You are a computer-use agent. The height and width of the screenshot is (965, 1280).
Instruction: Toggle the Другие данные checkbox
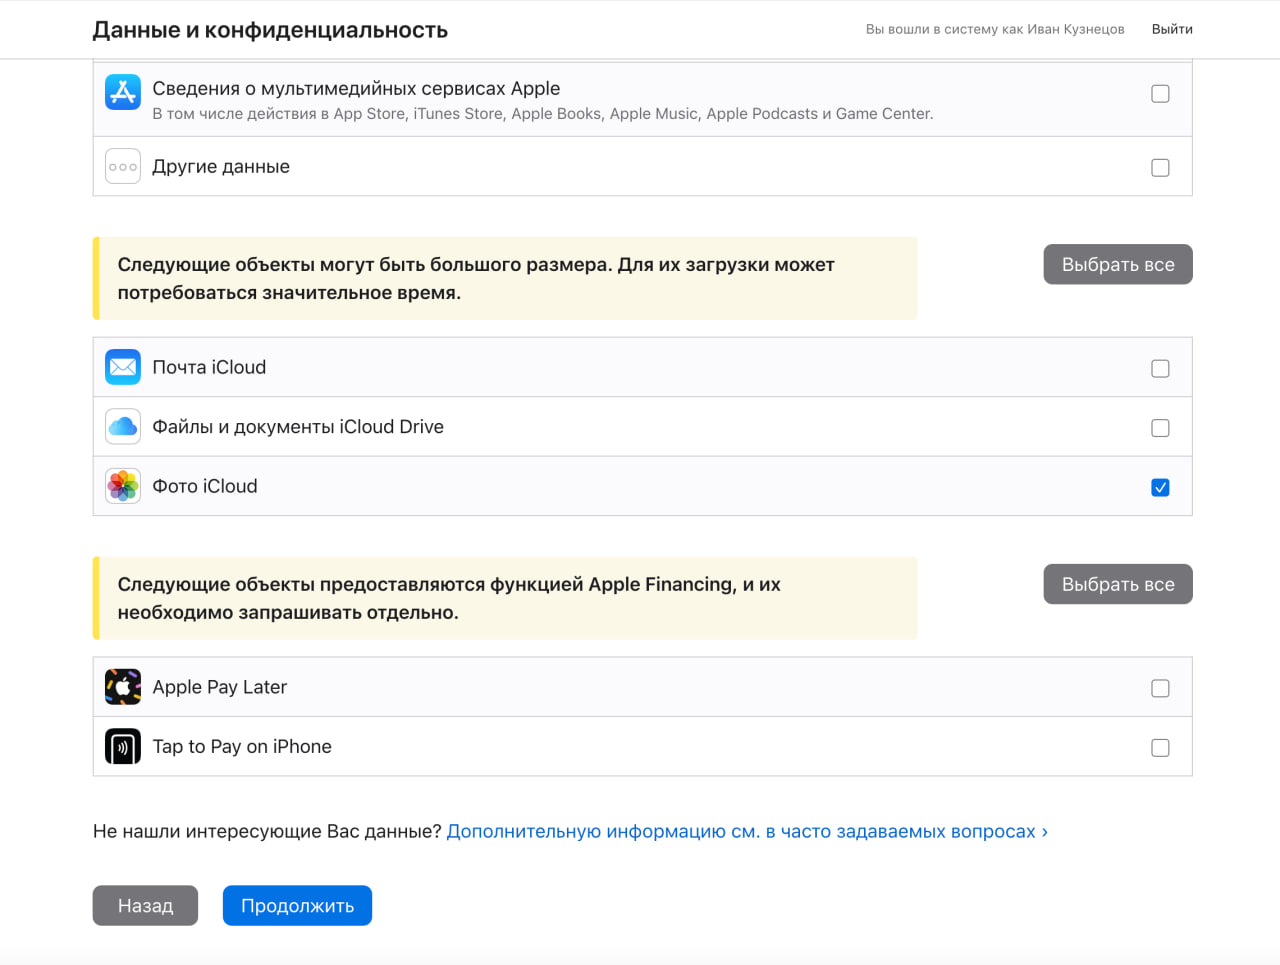point(1160,168)
